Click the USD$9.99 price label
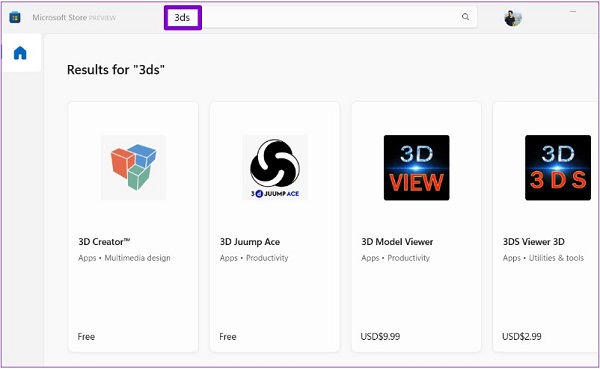Screen dimensions: 600x369 [380, 336]
